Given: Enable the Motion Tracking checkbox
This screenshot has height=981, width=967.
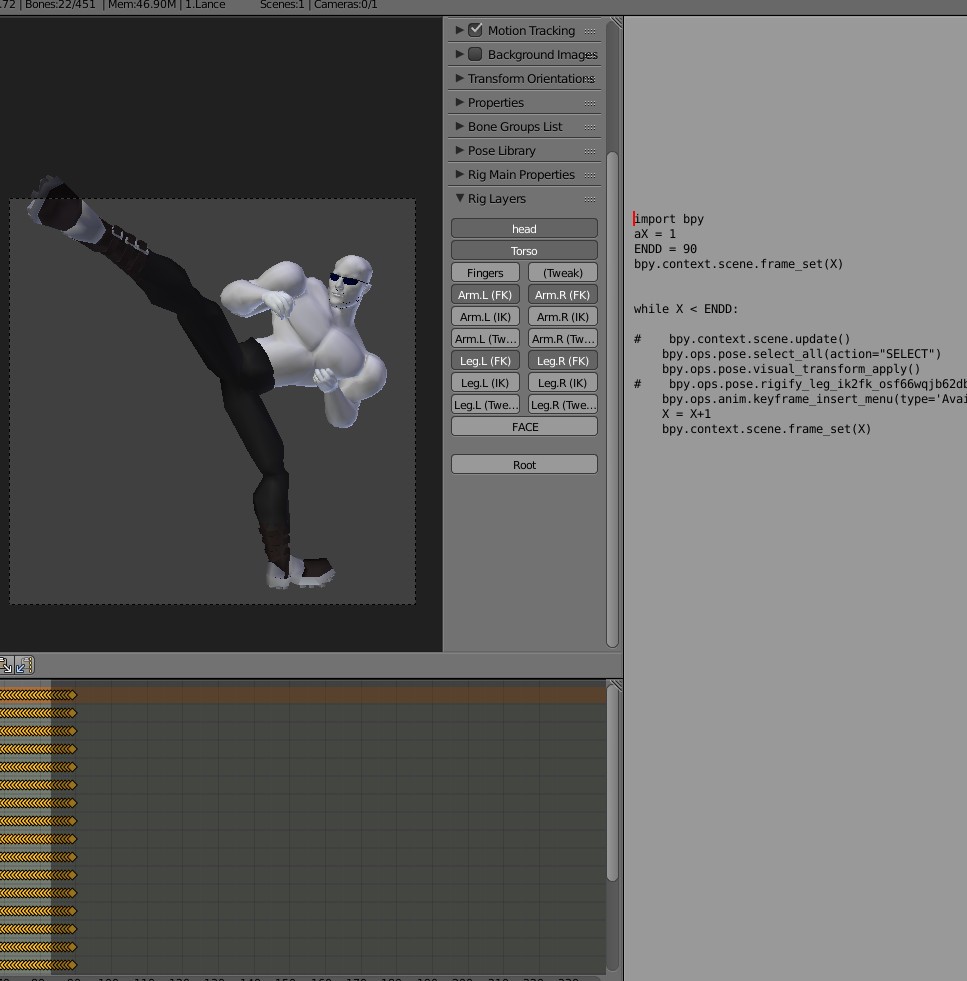Looking at the screenshot, I should [475, 29].
